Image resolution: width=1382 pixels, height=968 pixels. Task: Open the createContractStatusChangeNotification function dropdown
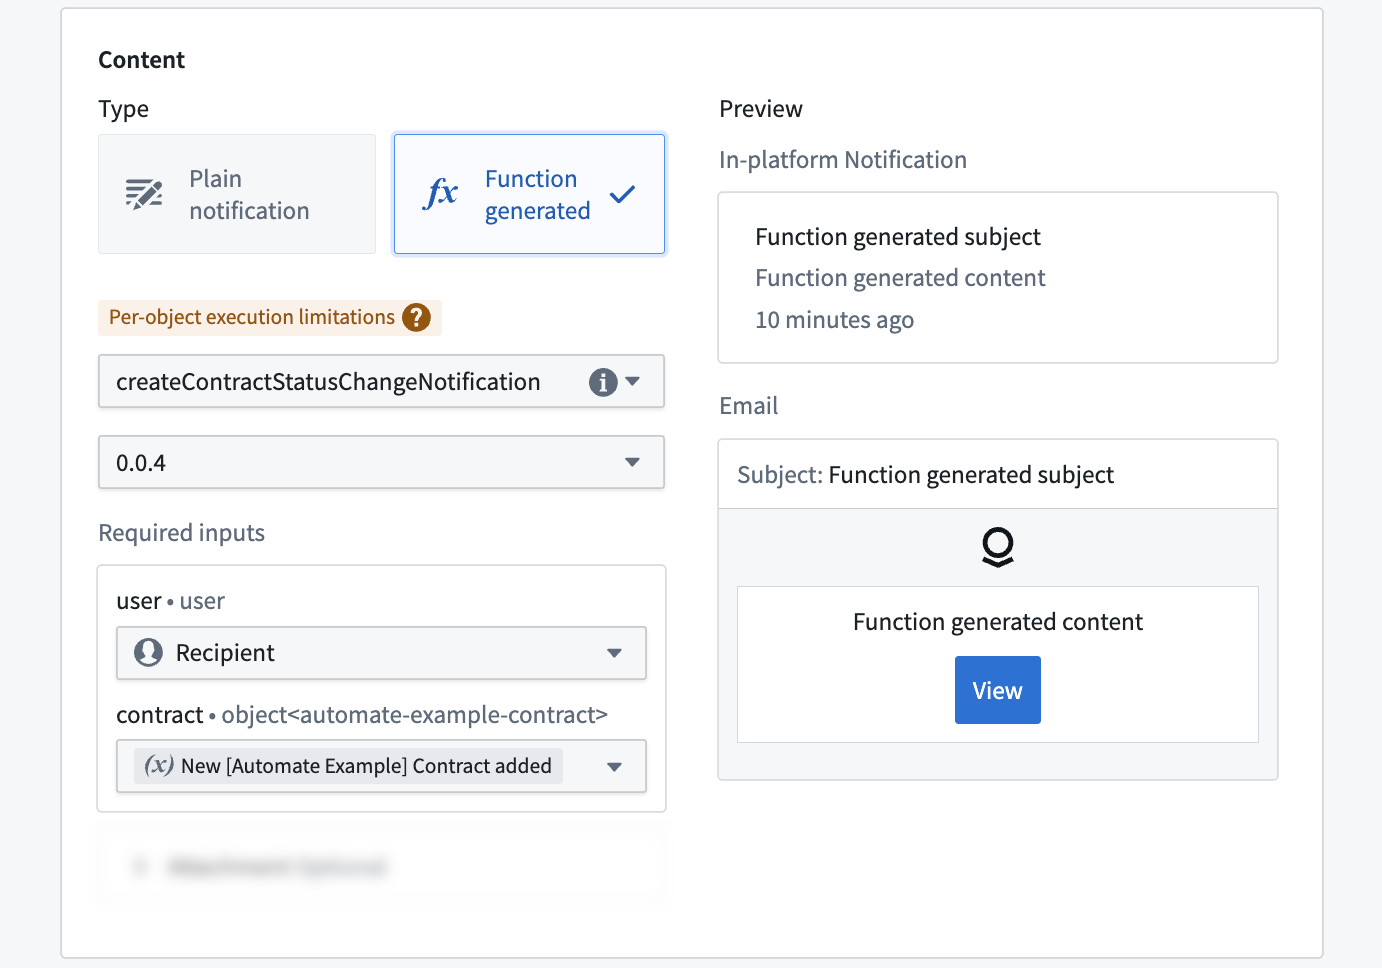(x=381, y=381)
